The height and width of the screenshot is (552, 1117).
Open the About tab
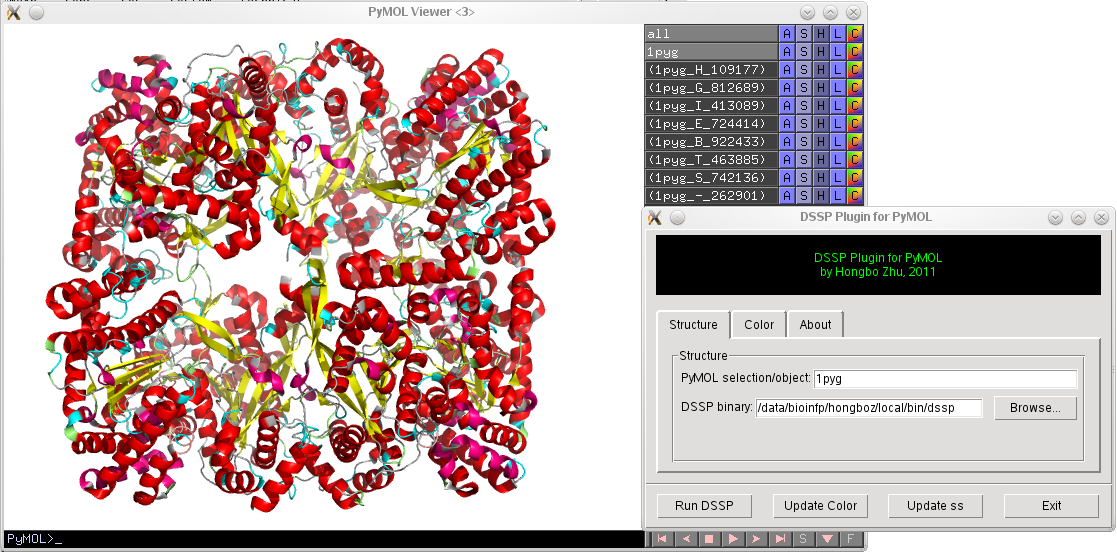click(815, 325)
